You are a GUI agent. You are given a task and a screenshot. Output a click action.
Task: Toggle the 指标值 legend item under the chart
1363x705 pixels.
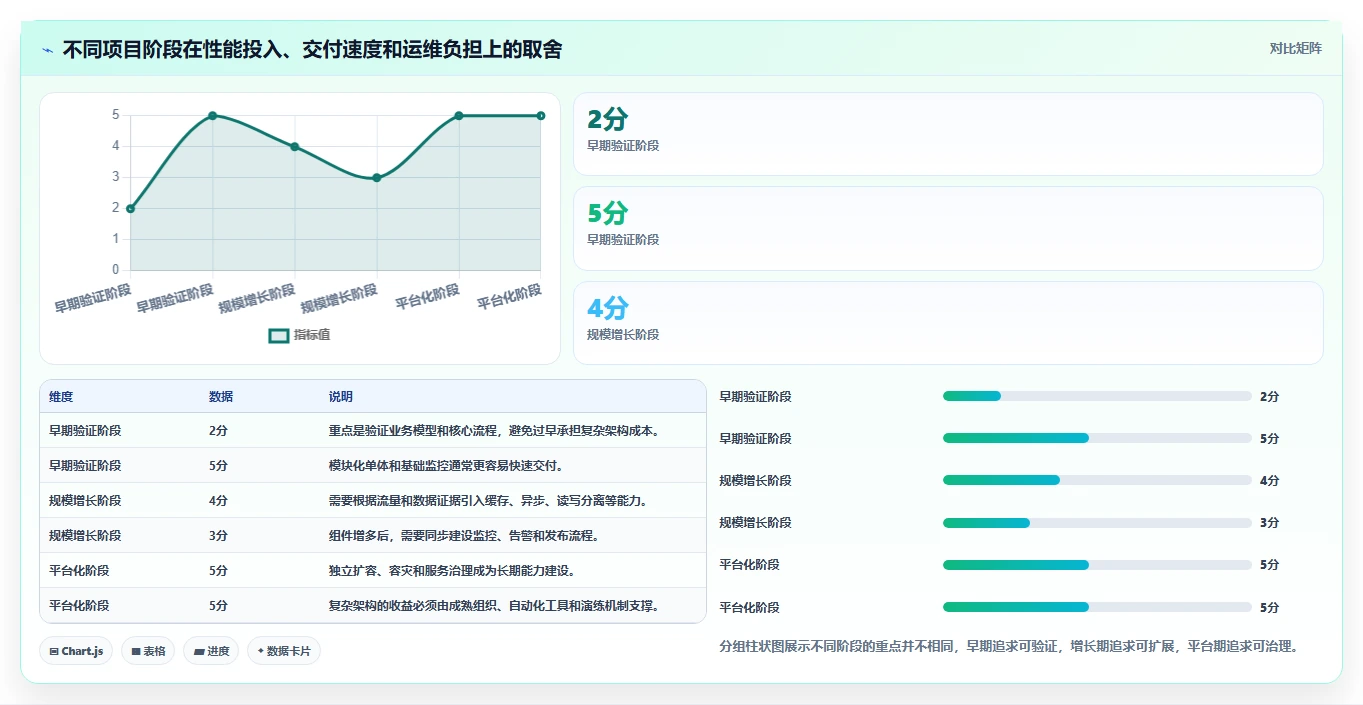tap(299, 335)
